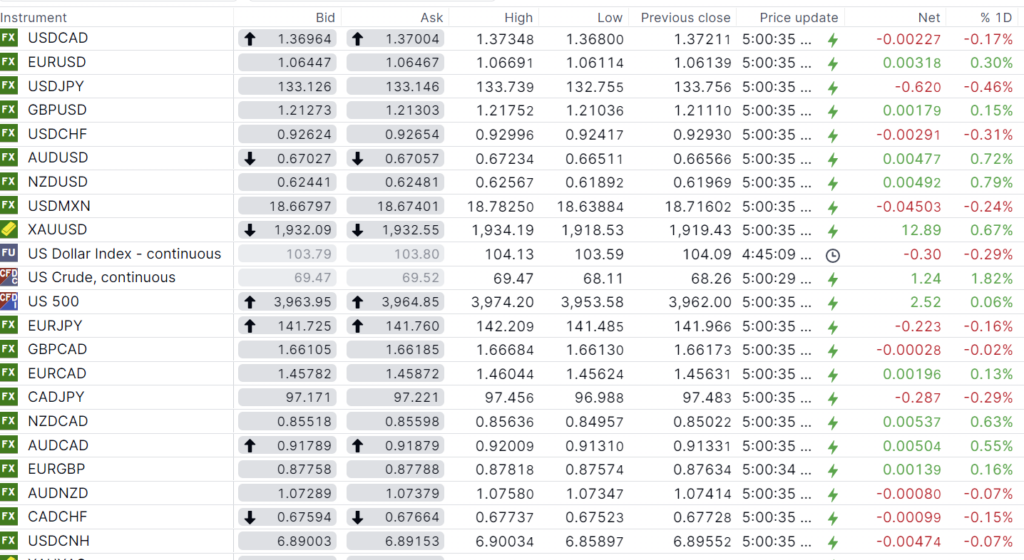Click the gold bar icon beside XAUUSD
Viewport: 1024px width, 560px height.
point(9,230)
